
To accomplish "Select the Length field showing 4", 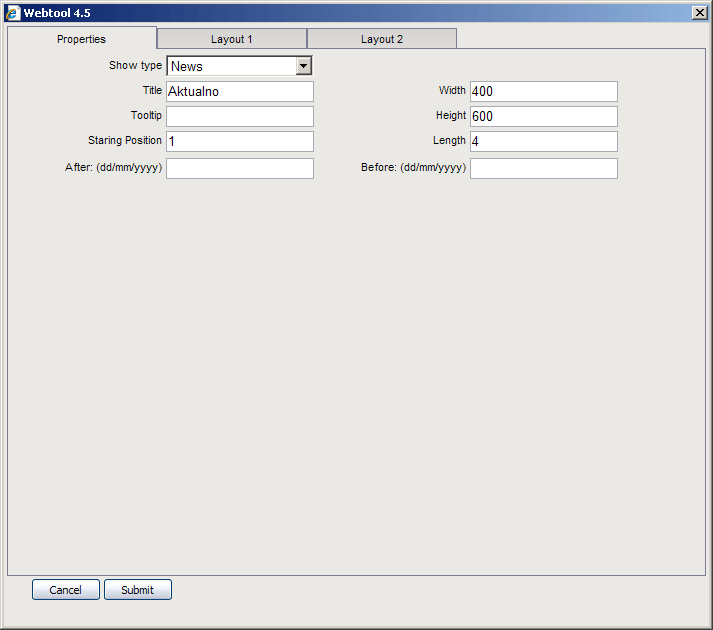I will pos(543,142).
